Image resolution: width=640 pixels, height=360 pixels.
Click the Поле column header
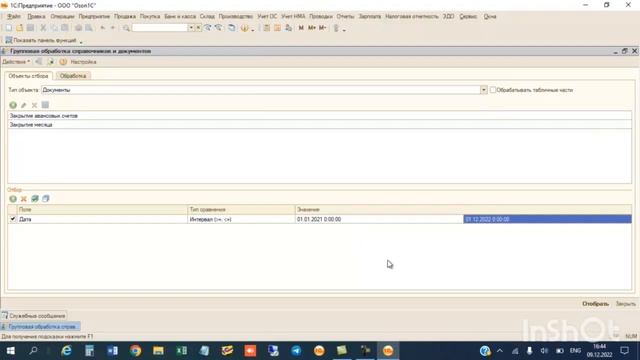(x=102, y=209)
